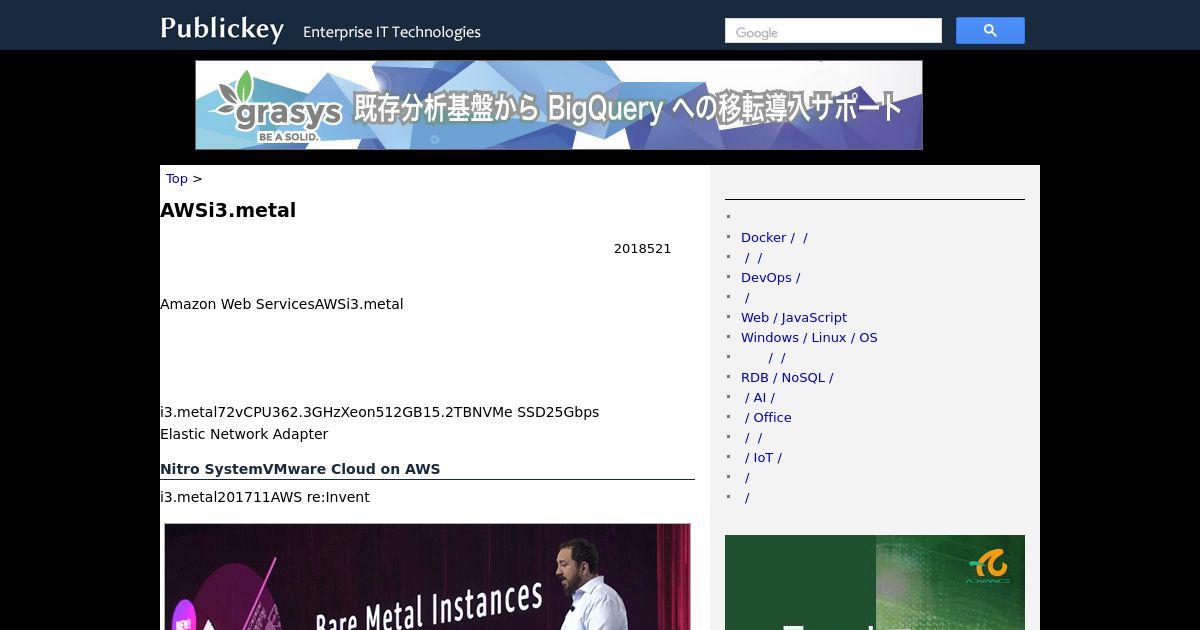This screenshot has height=630, width=1200.
Task: Click the AWSi3.metal article headline
Action: (228, 210)
